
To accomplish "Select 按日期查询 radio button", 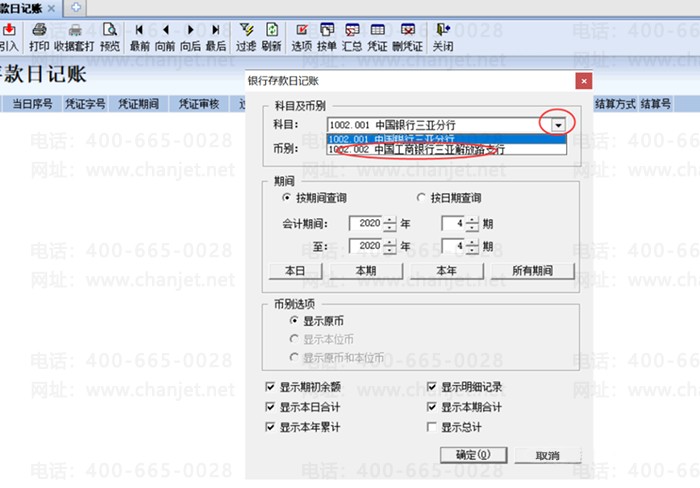I will (x=421, y=198).
